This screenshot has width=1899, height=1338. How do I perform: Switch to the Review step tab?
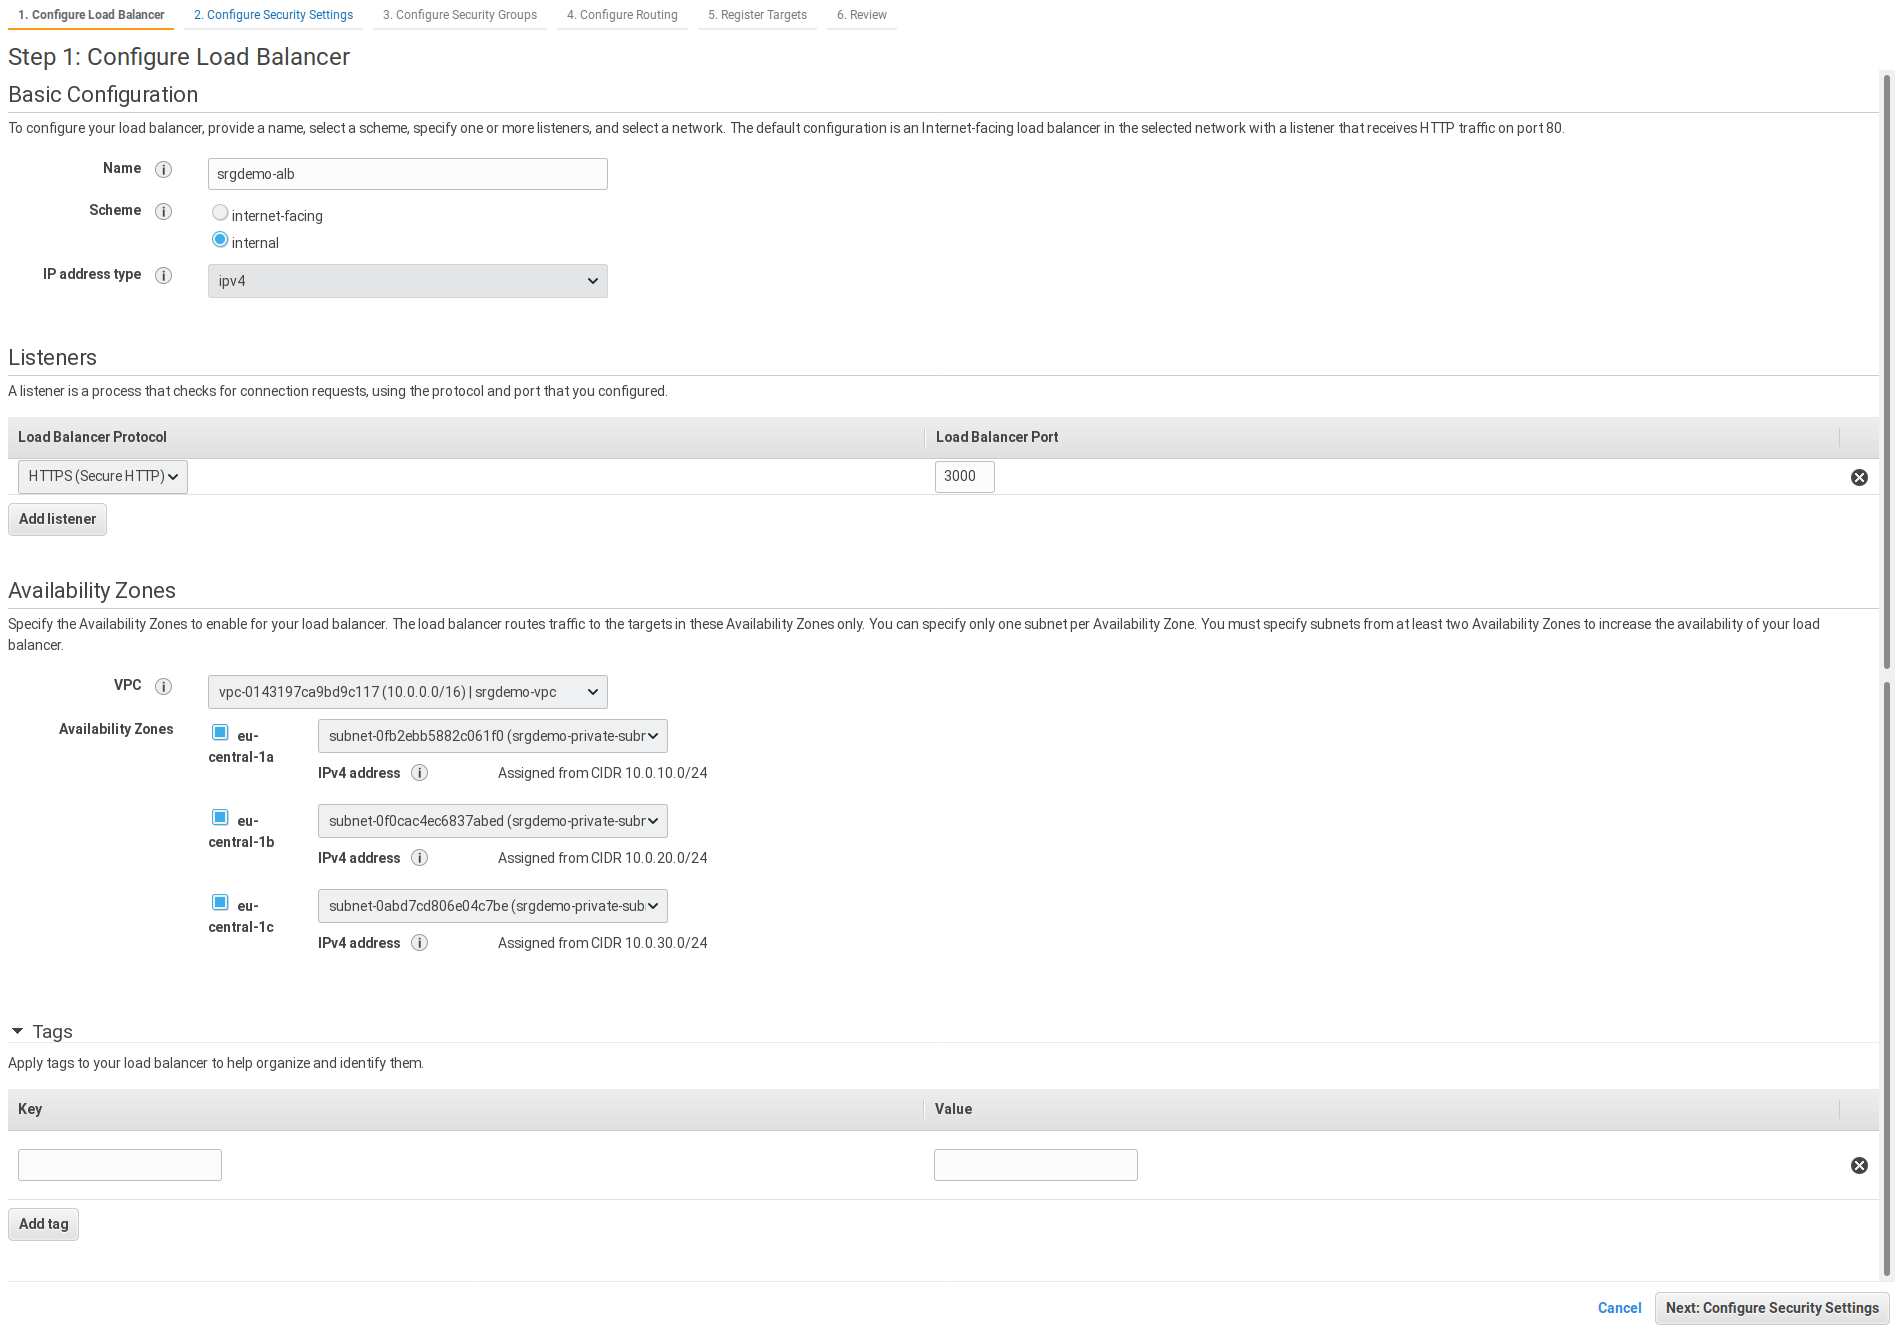point(861,15)
